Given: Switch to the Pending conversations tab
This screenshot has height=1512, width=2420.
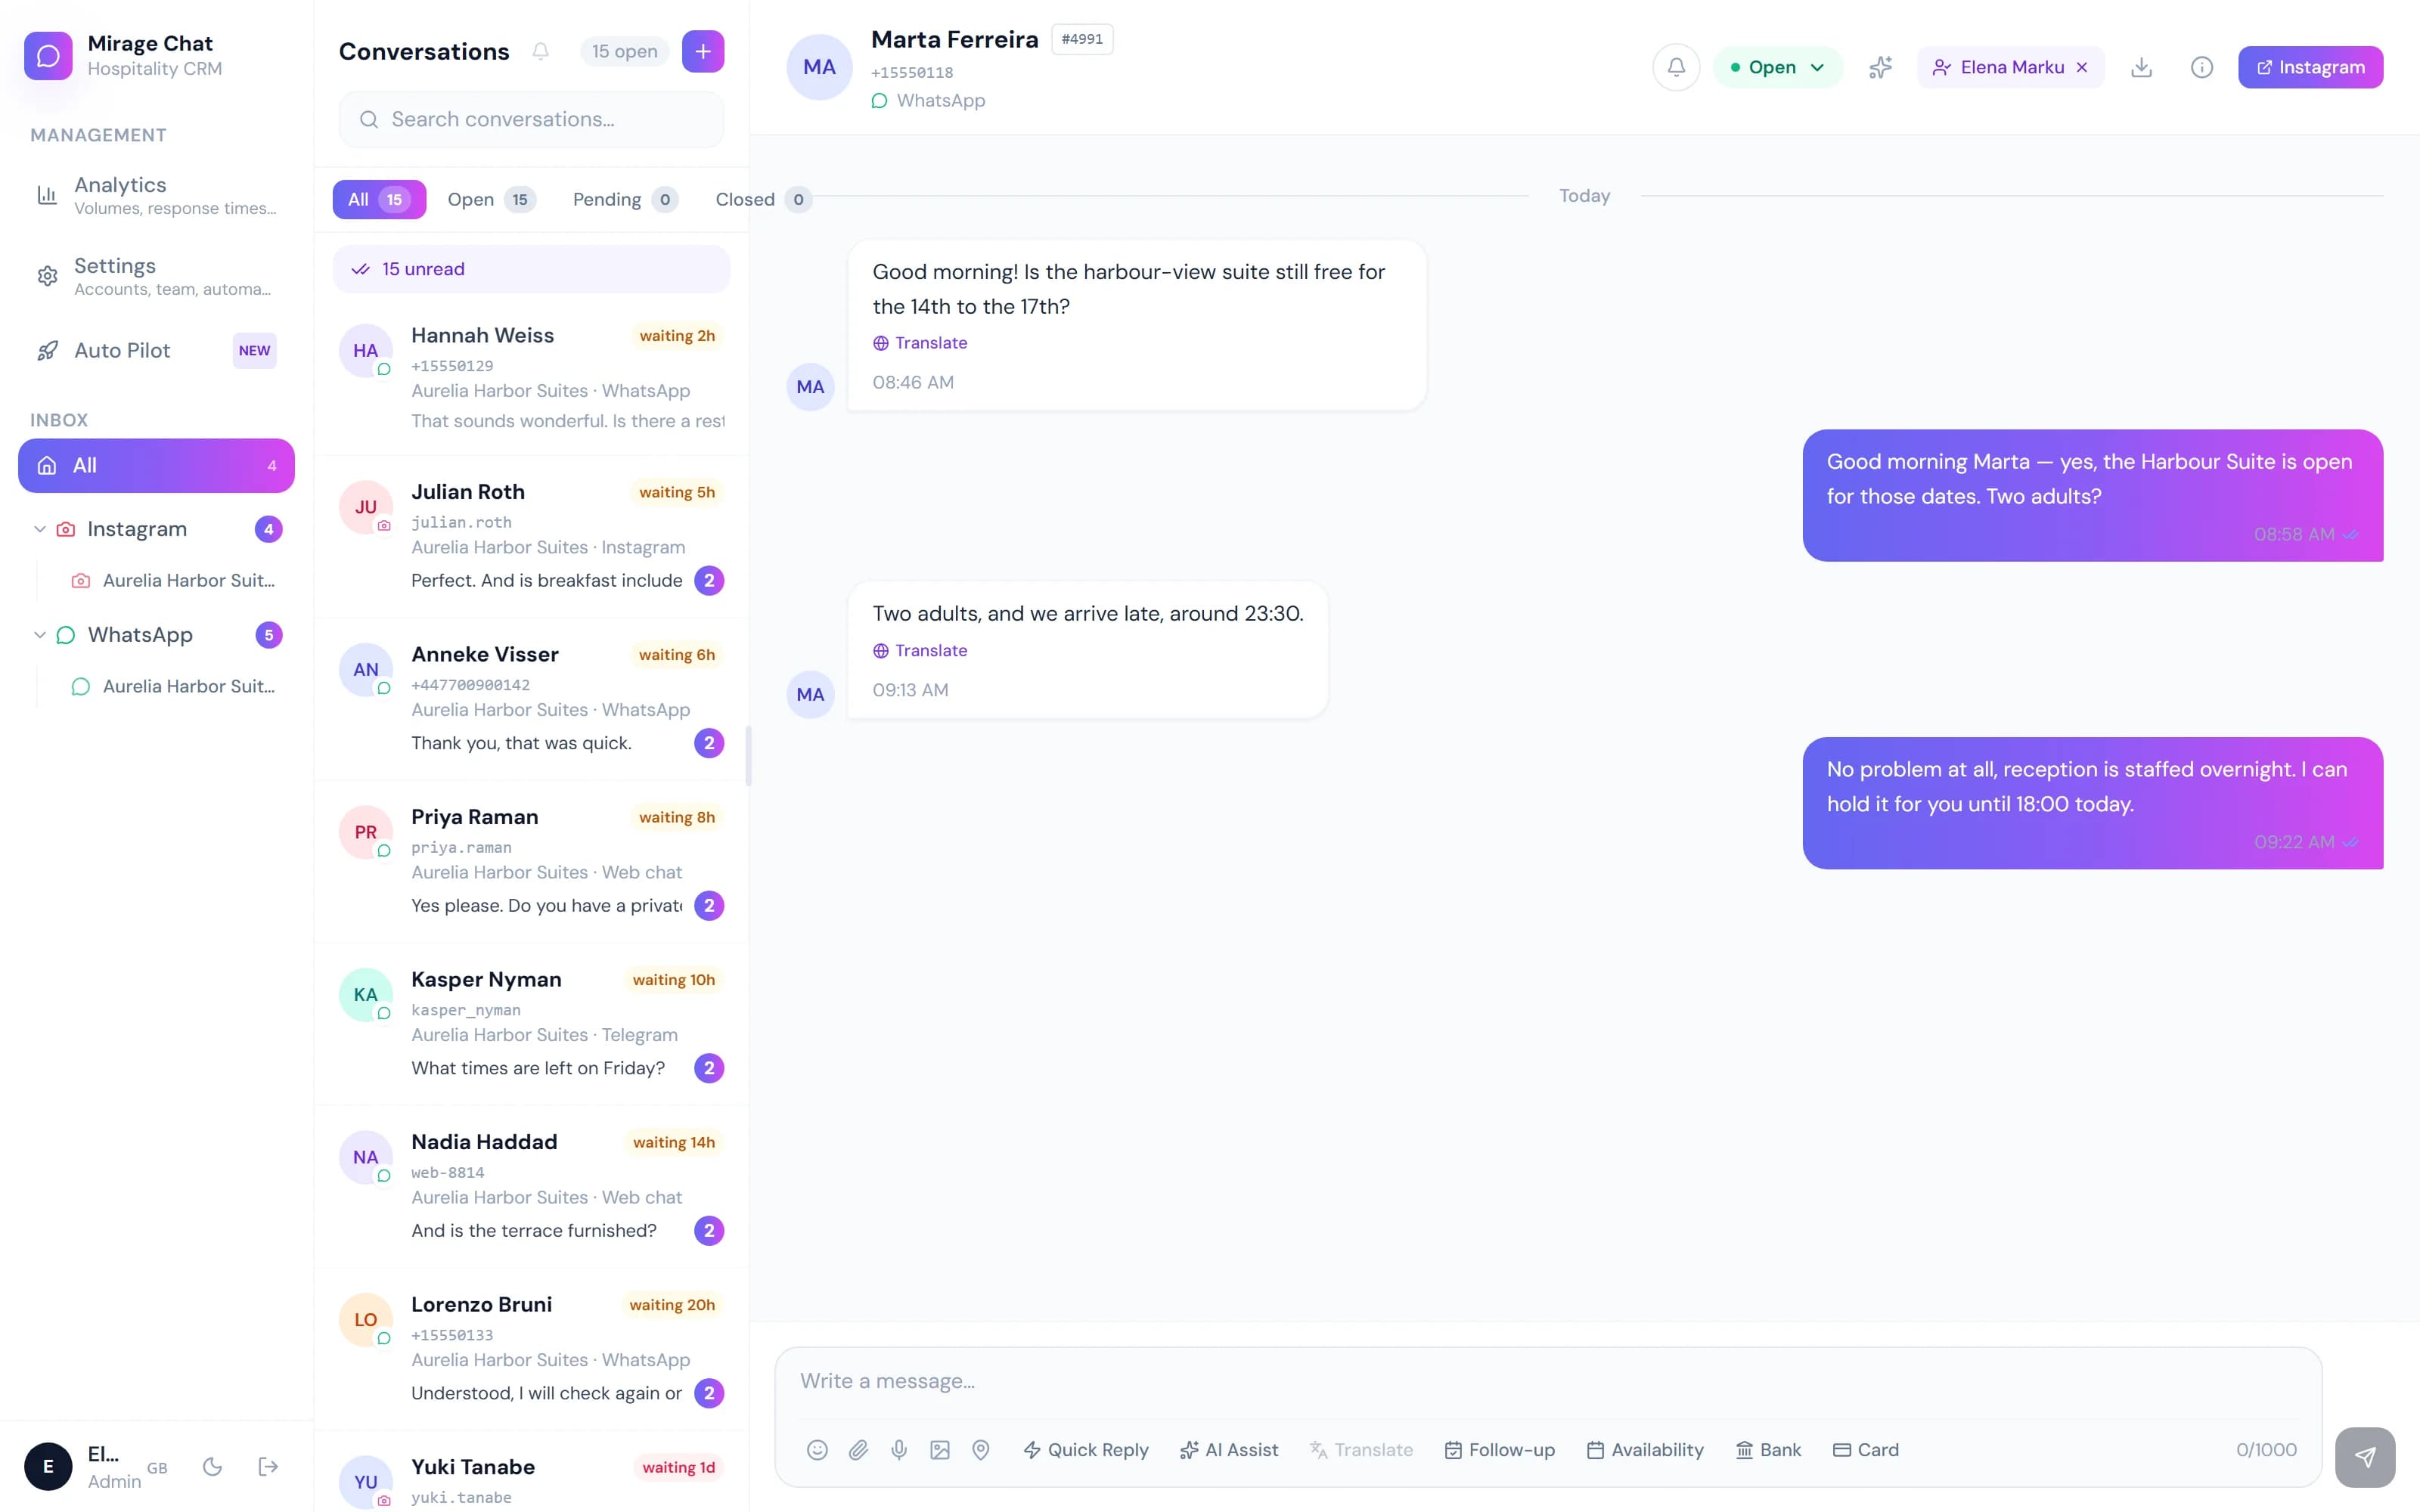Looking at the screenshot, I should click(625, 199).
